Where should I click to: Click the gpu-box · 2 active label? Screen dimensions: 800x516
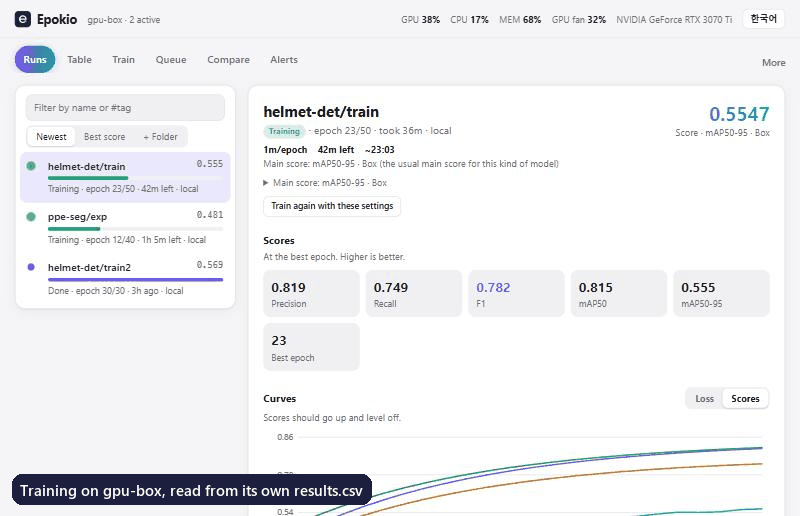click(x=124, y=20)
